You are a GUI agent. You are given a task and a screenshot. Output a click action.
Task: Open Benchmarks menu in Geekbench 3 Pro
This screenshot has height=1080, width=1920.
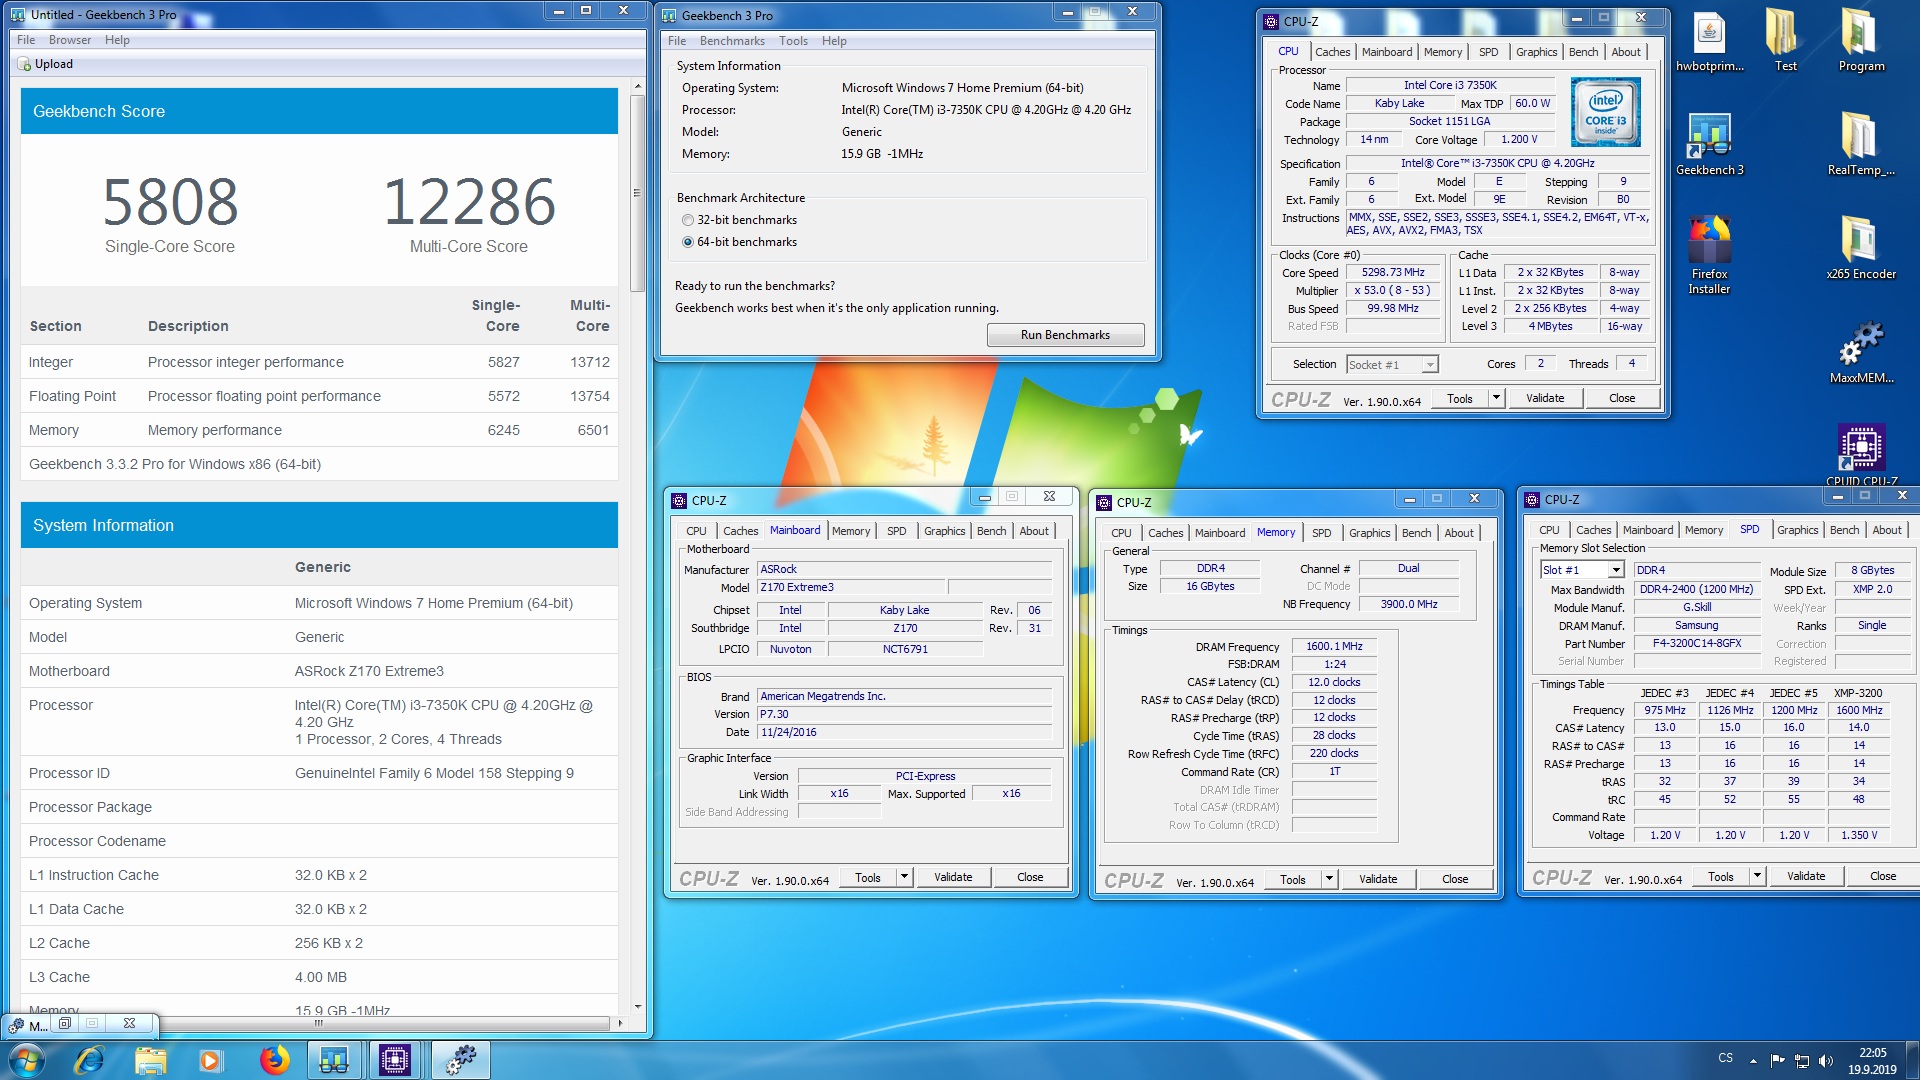coord(732,41)
